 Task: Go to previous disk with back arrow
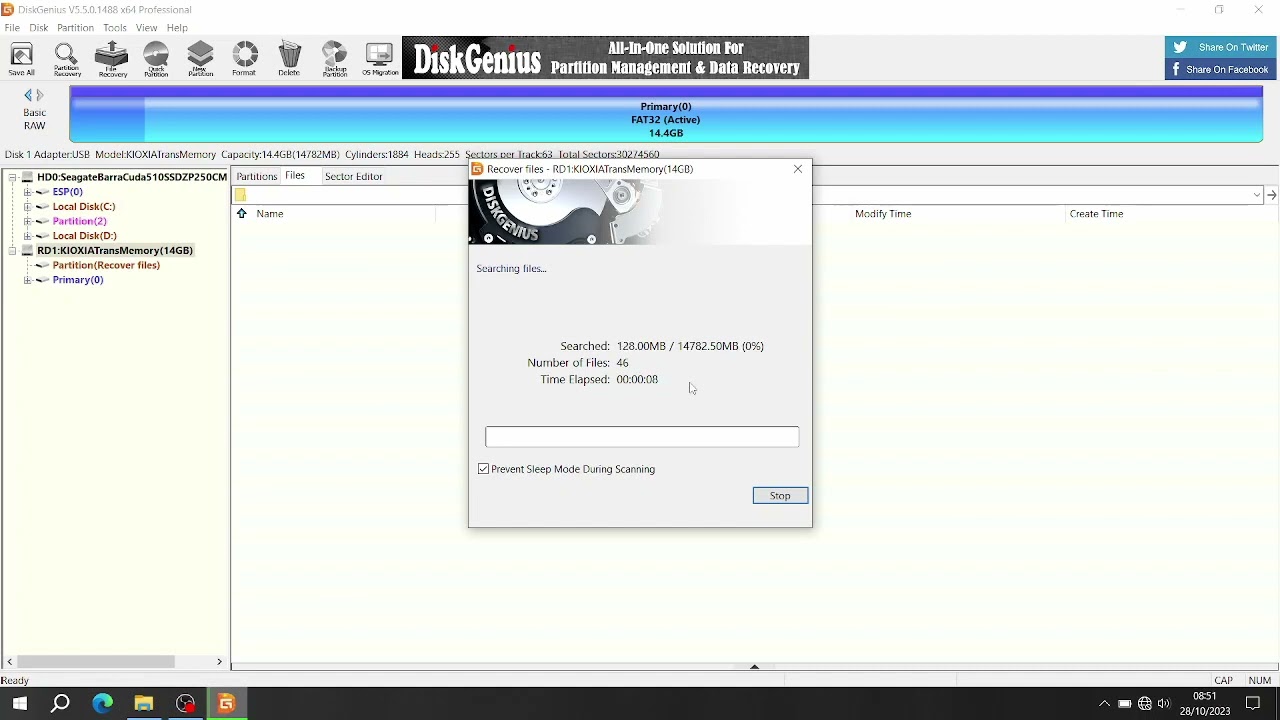pyautogui.click(x=28, y=95)
